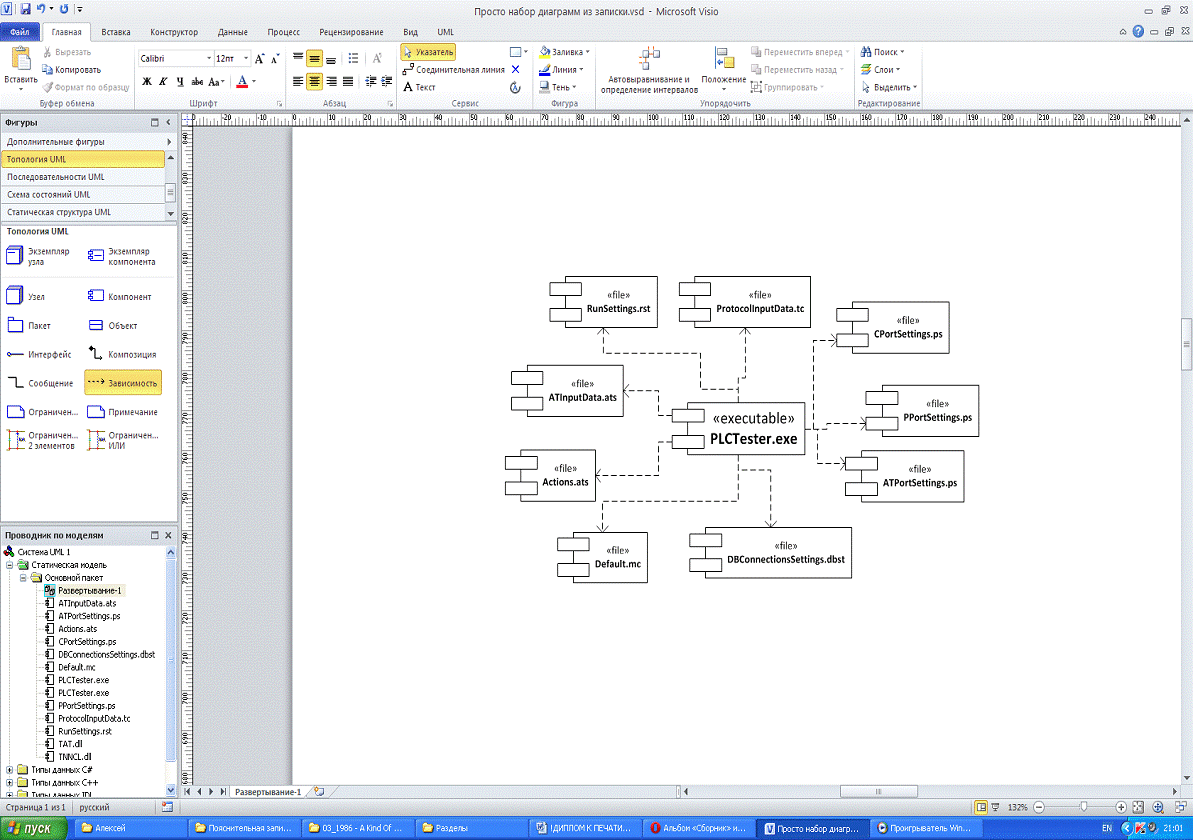Collapse the Основной пакет tree node
This screenshot has height=840, width=1193.
click(x=23, y=577)
